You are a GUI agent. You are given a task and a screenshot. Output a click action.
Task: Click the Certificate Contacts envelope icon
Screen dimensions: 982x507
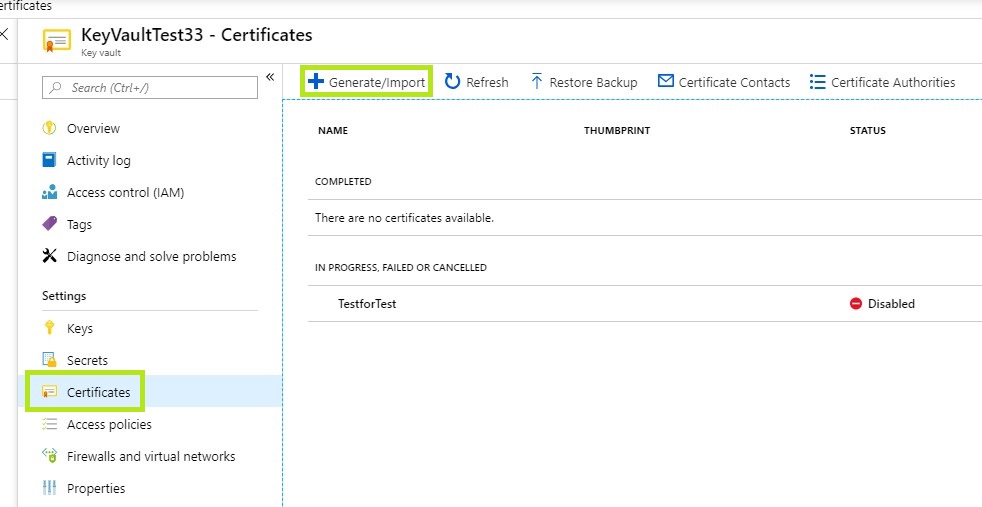pos(666,81)
